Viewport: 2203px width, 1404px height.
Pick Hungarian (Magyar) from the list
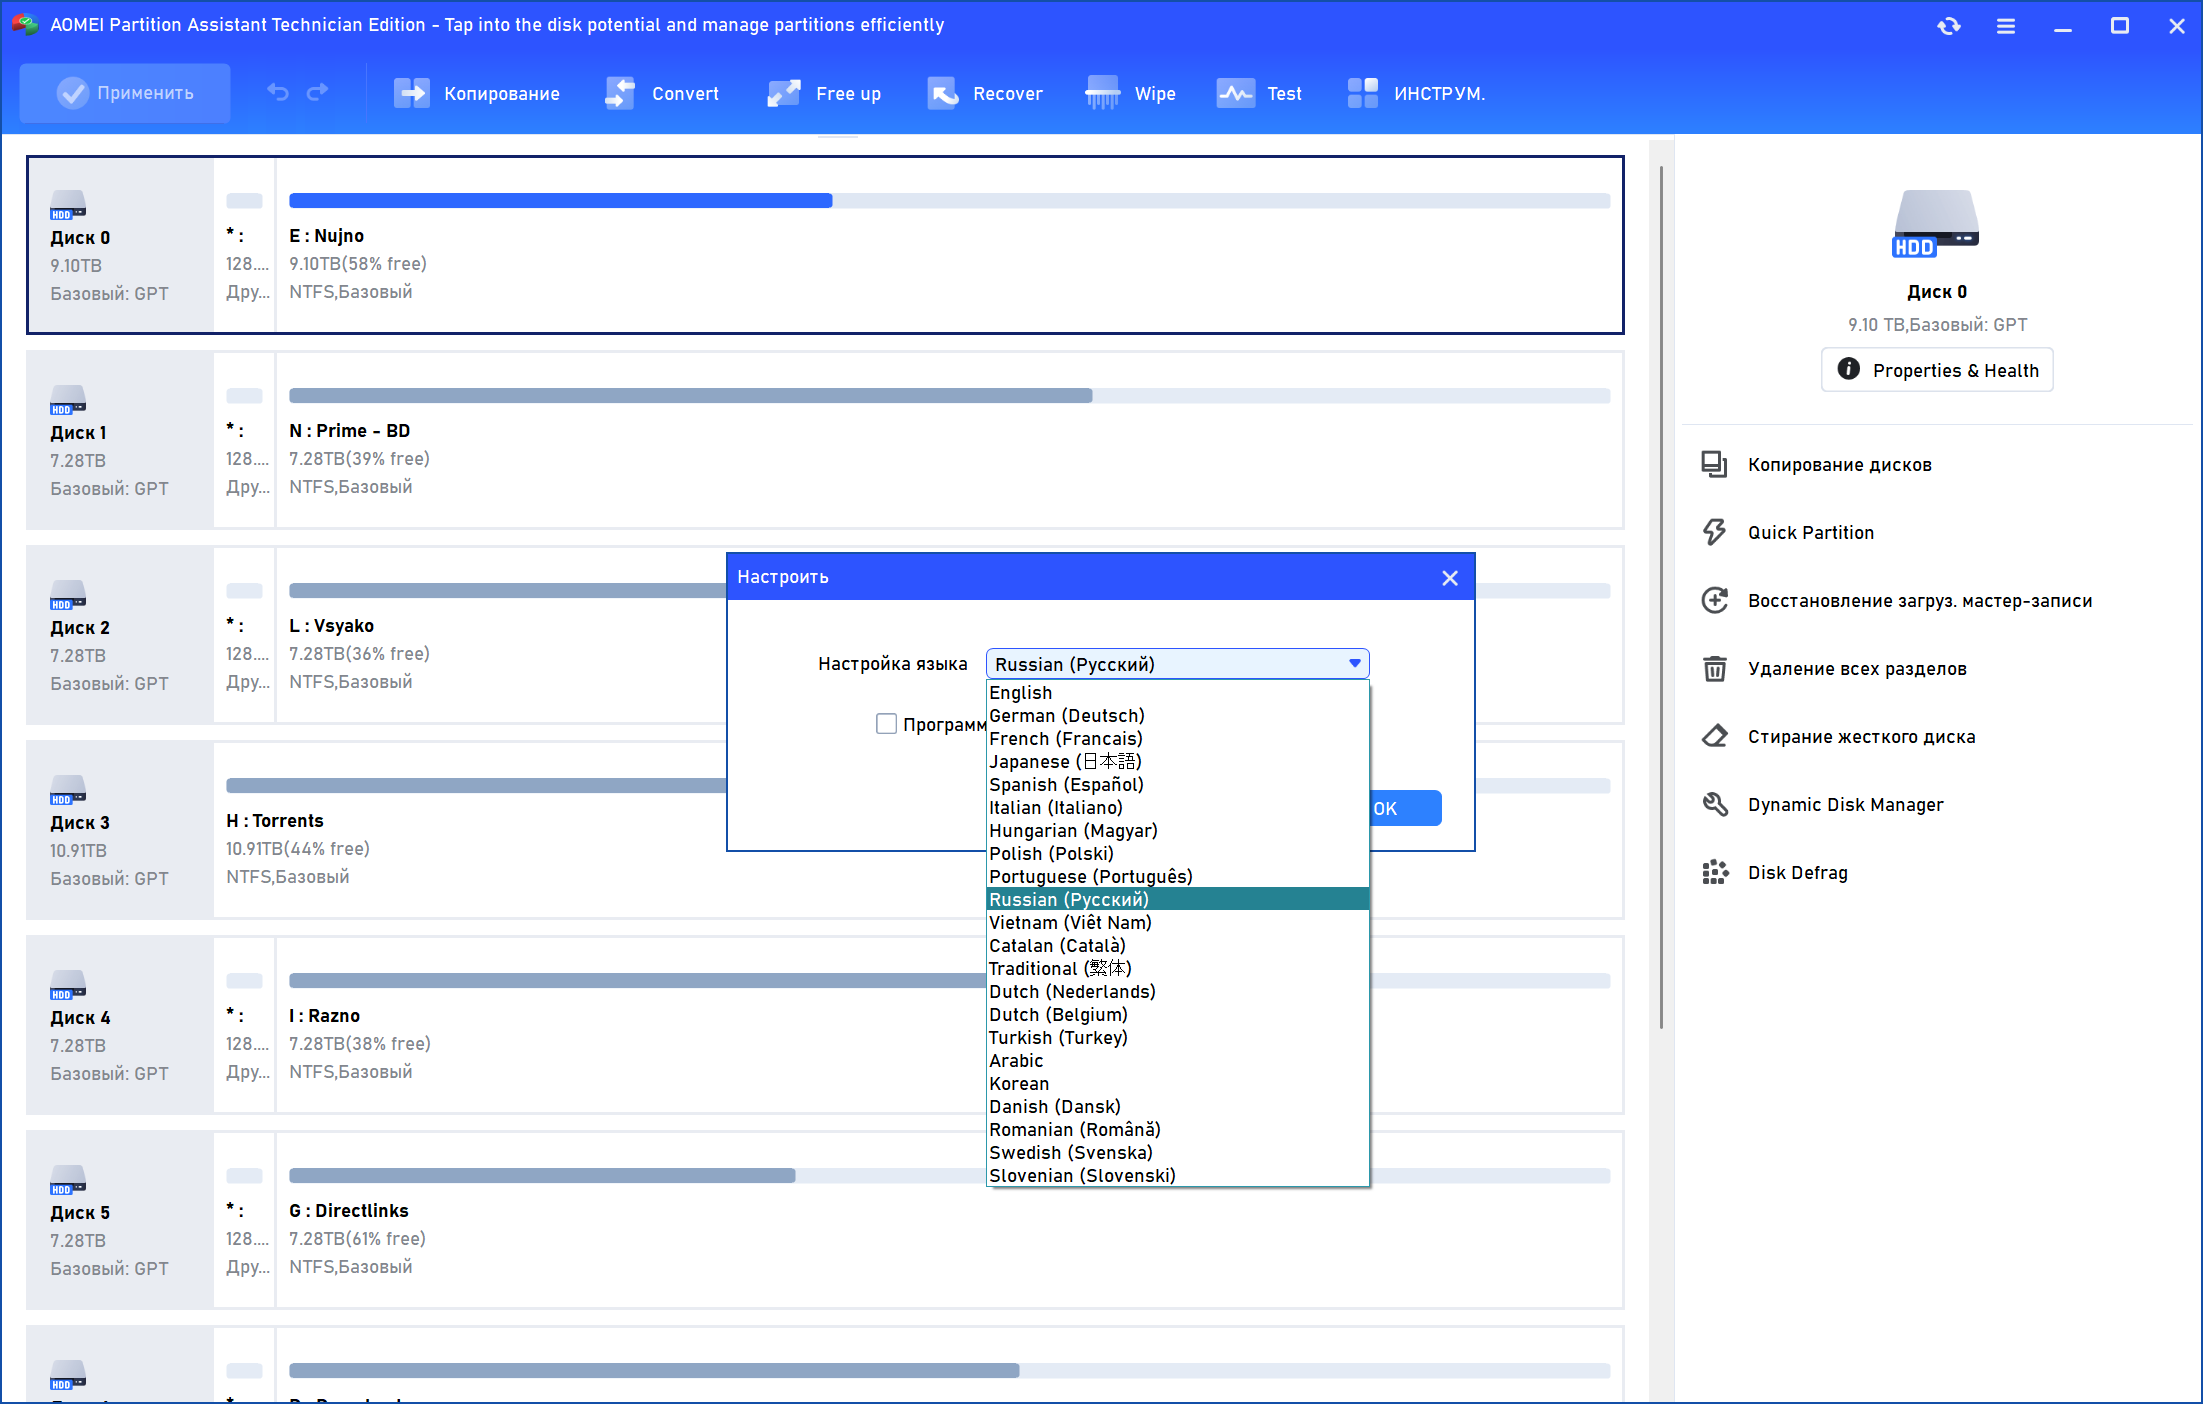(1178, 830)
